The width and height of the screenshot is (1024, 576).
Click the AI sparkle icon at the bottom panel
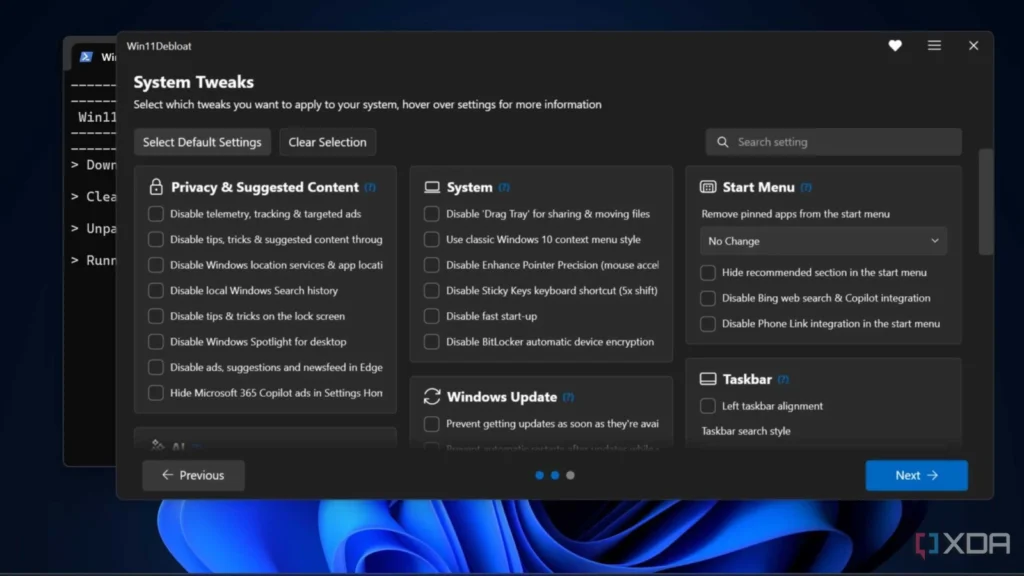click(x=156, y=446)
